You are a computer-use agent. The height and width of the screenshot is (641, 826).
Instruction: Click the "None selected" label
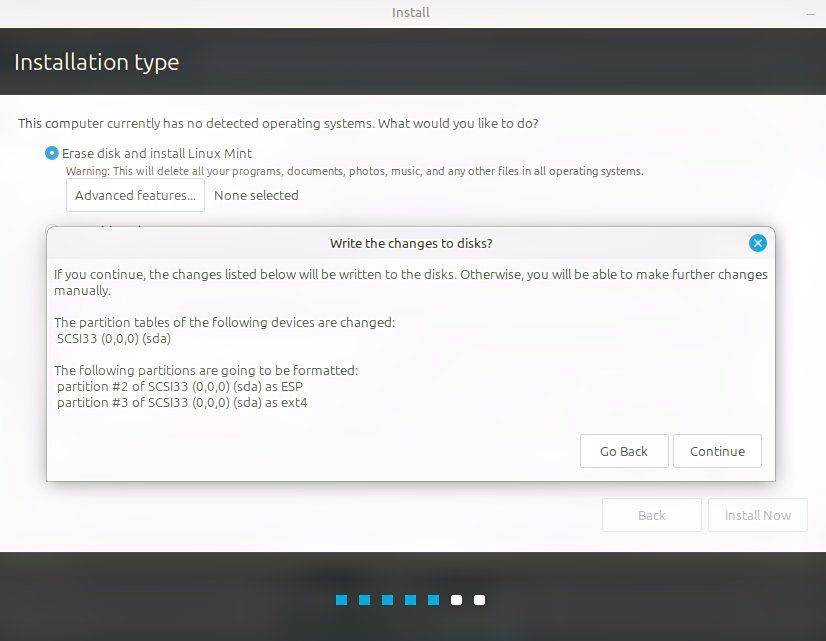(256, 195)
